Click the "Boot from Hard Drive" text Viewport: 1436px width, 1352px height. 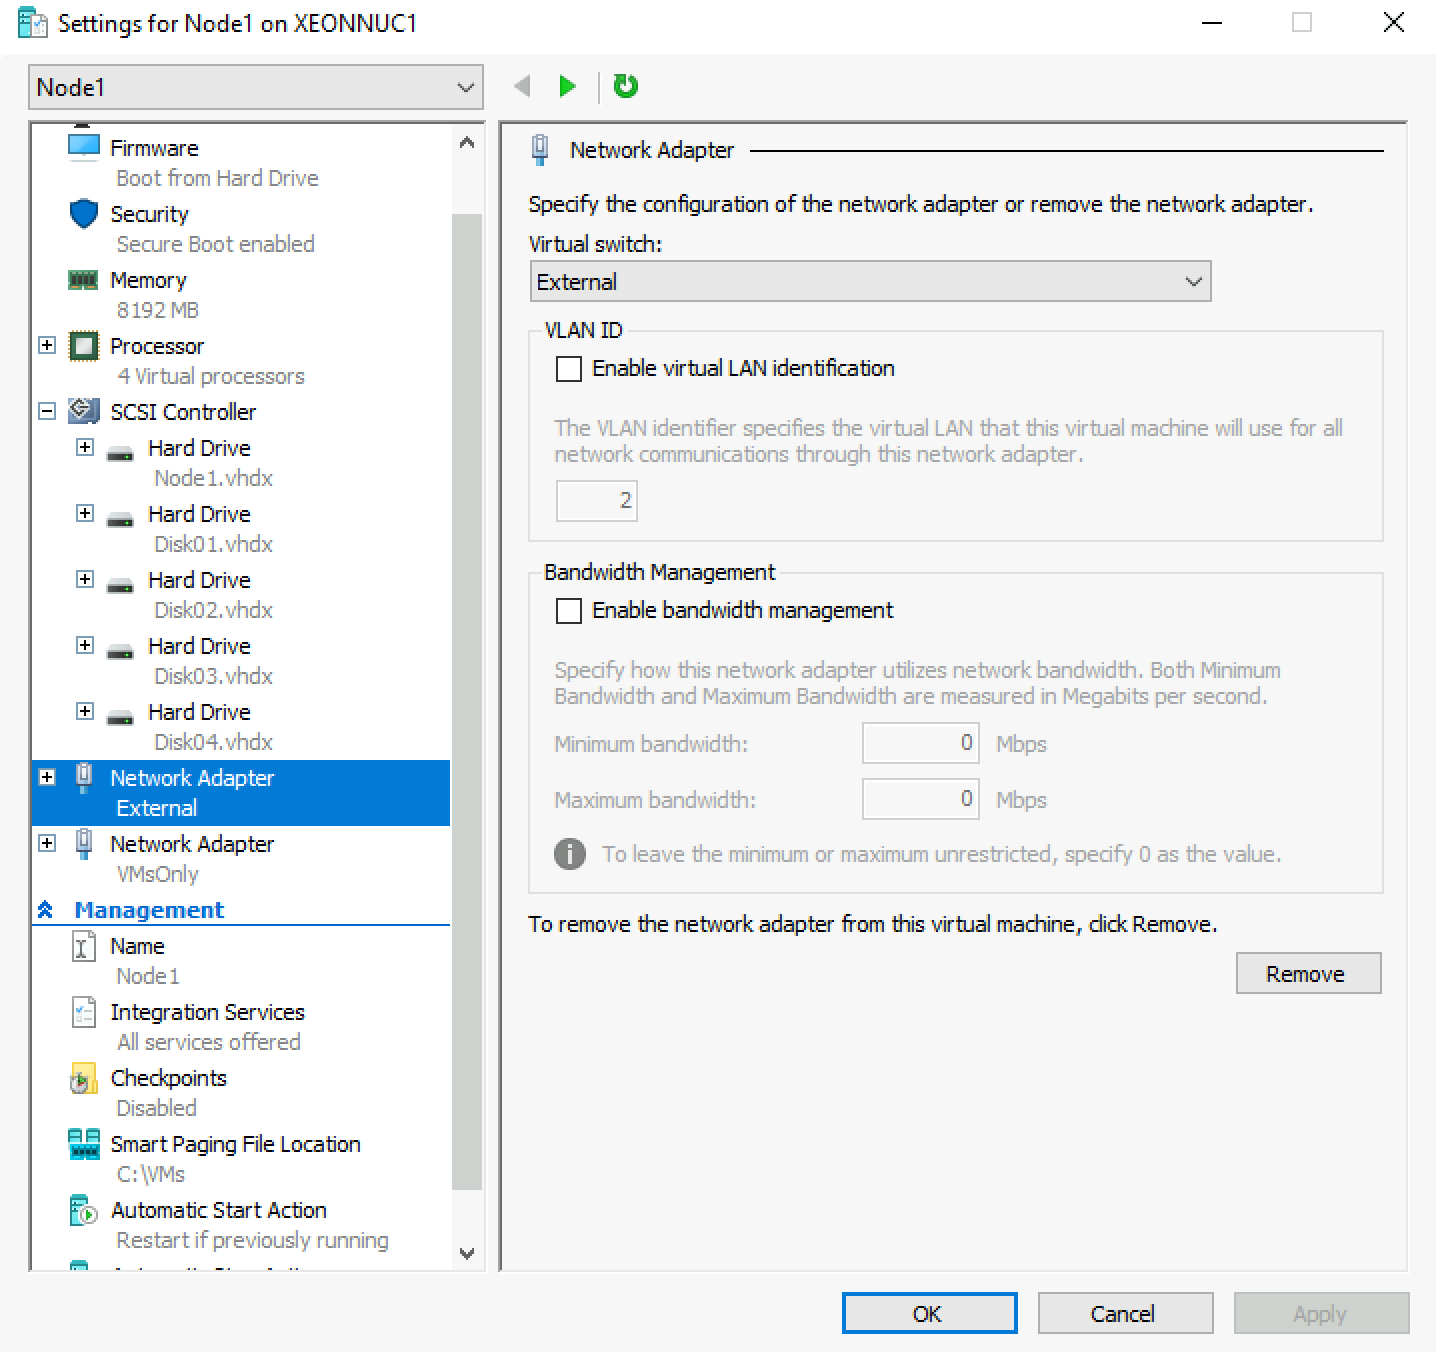pyautogui.click(x=217, y=178)
